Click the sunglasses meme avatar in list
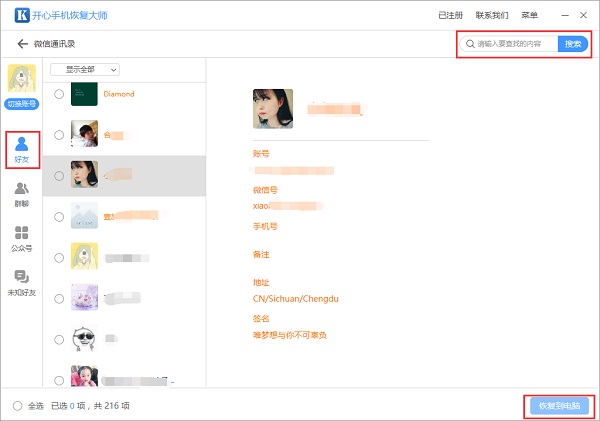The height and width of the screenshot is (421, 600). pyautogui.click(x=84, y=338)
